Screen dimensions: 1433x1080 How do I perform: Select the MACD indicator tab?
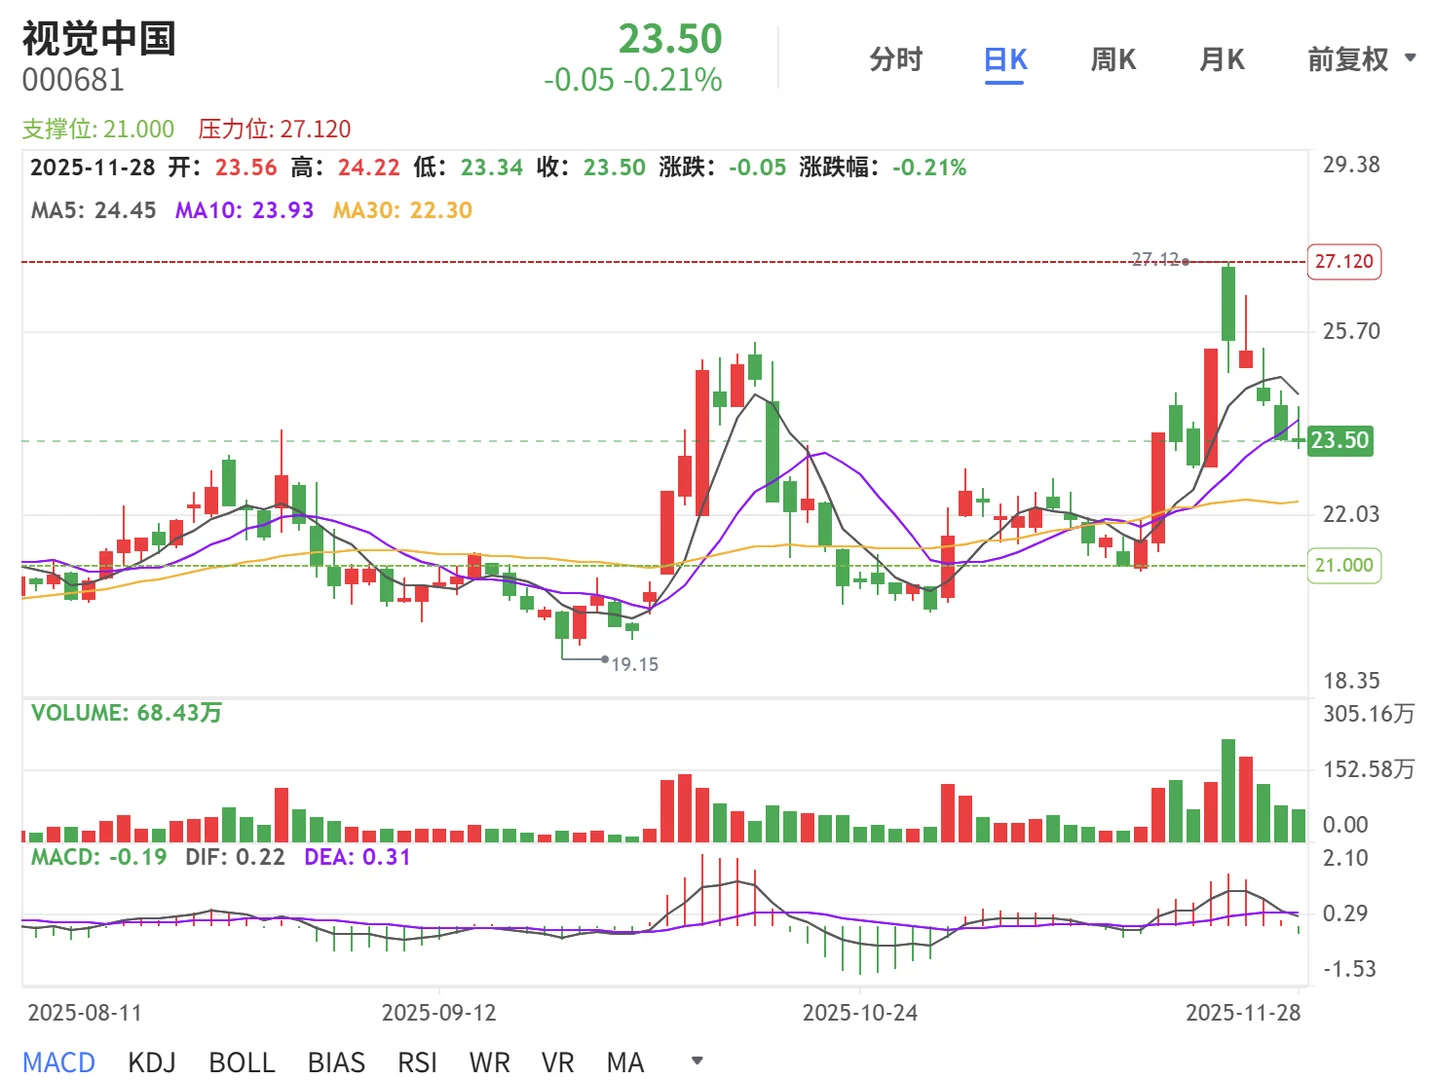pyautogui.click(x=59, y=1062)
